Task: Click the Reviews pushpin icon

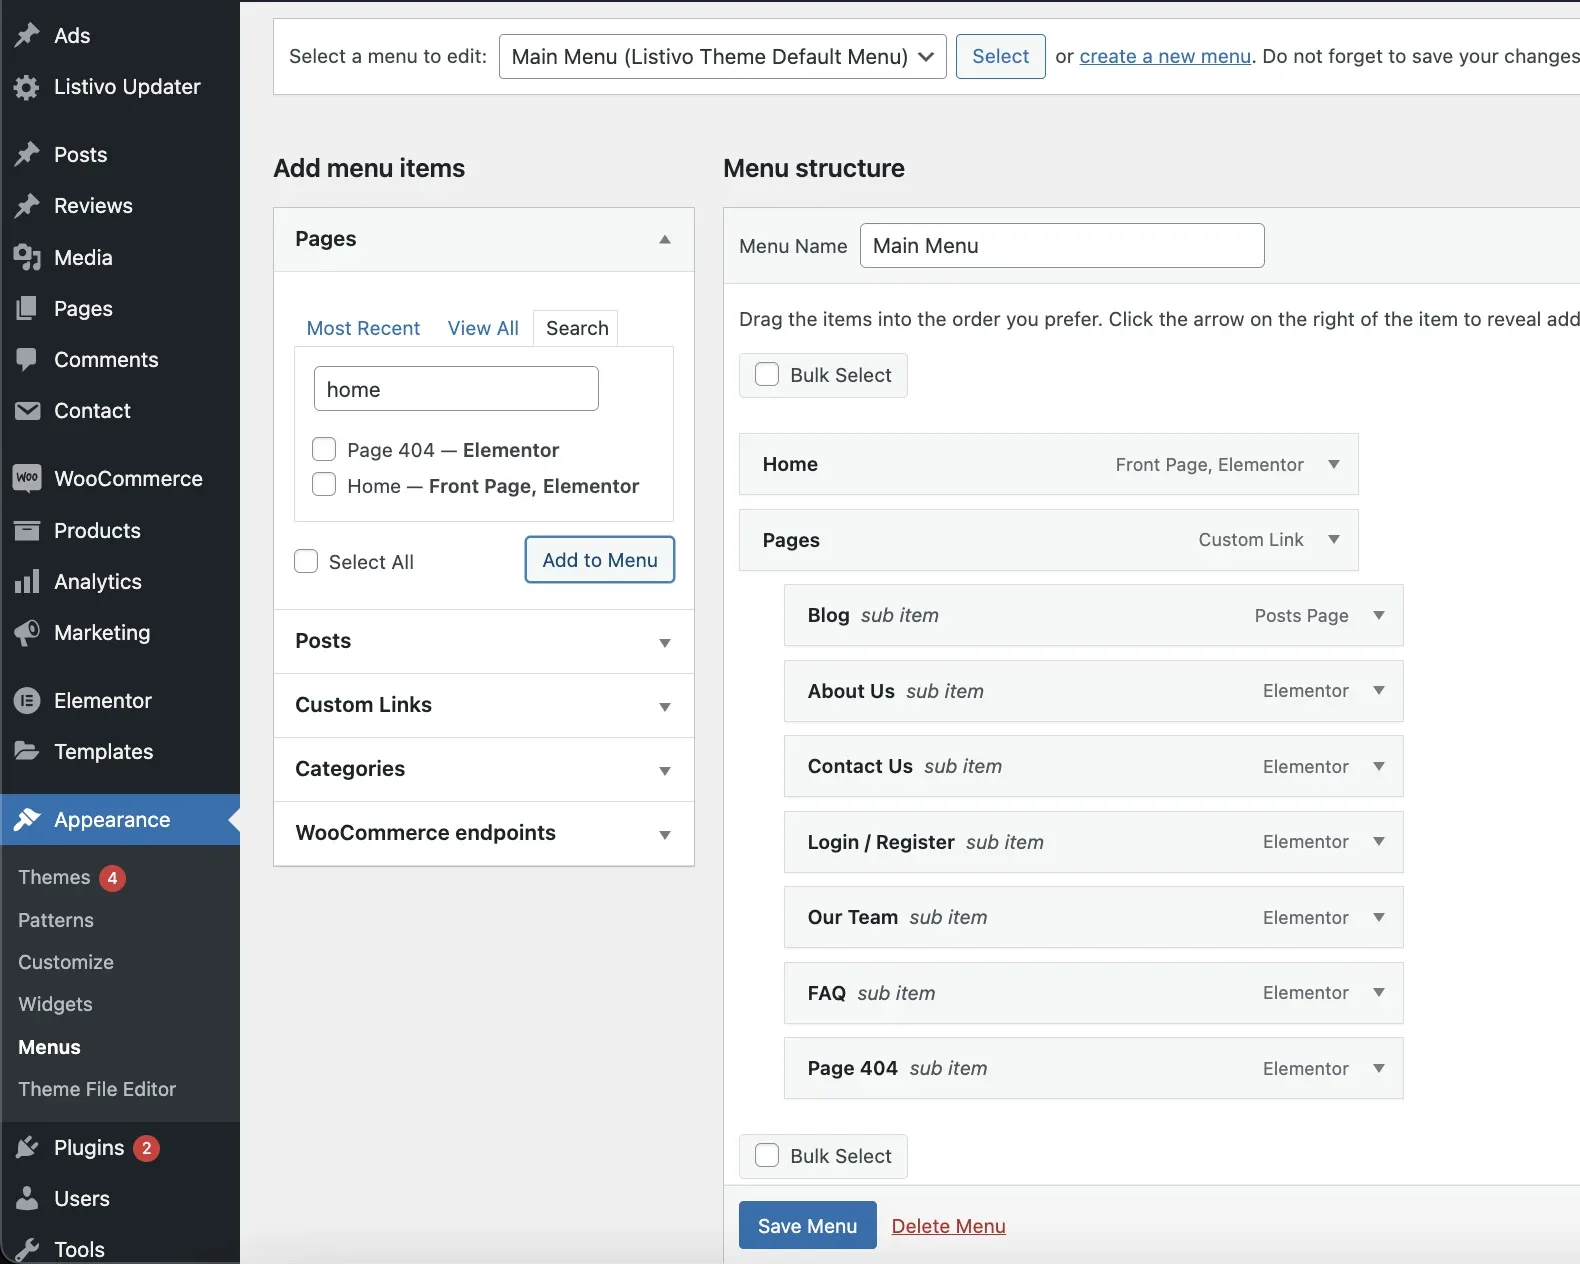Action: click(x=27, y=205)
